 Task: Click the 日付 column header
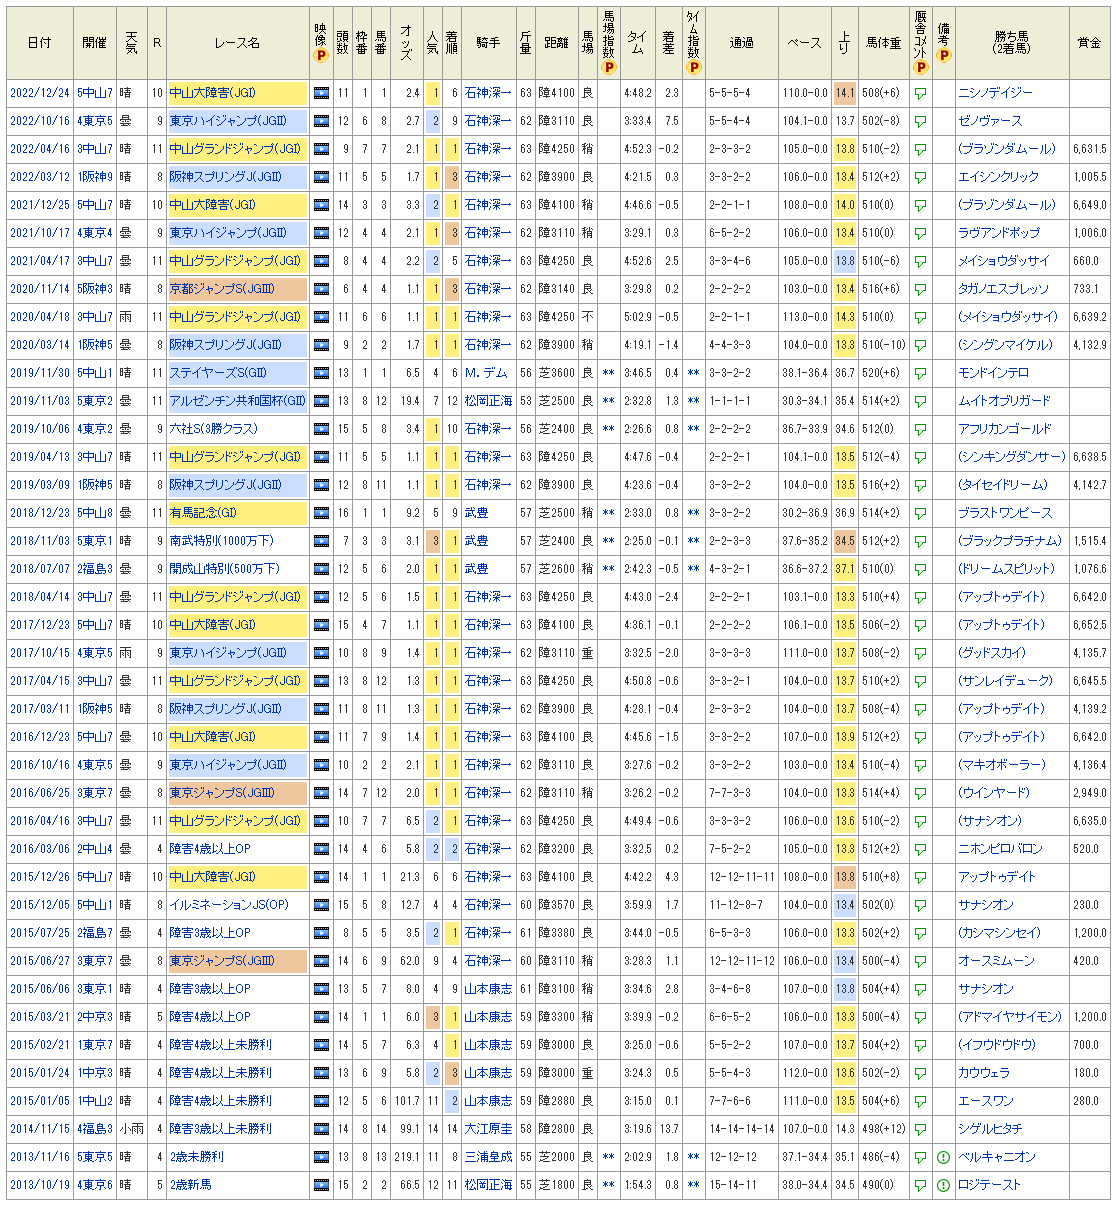(40, 43)
